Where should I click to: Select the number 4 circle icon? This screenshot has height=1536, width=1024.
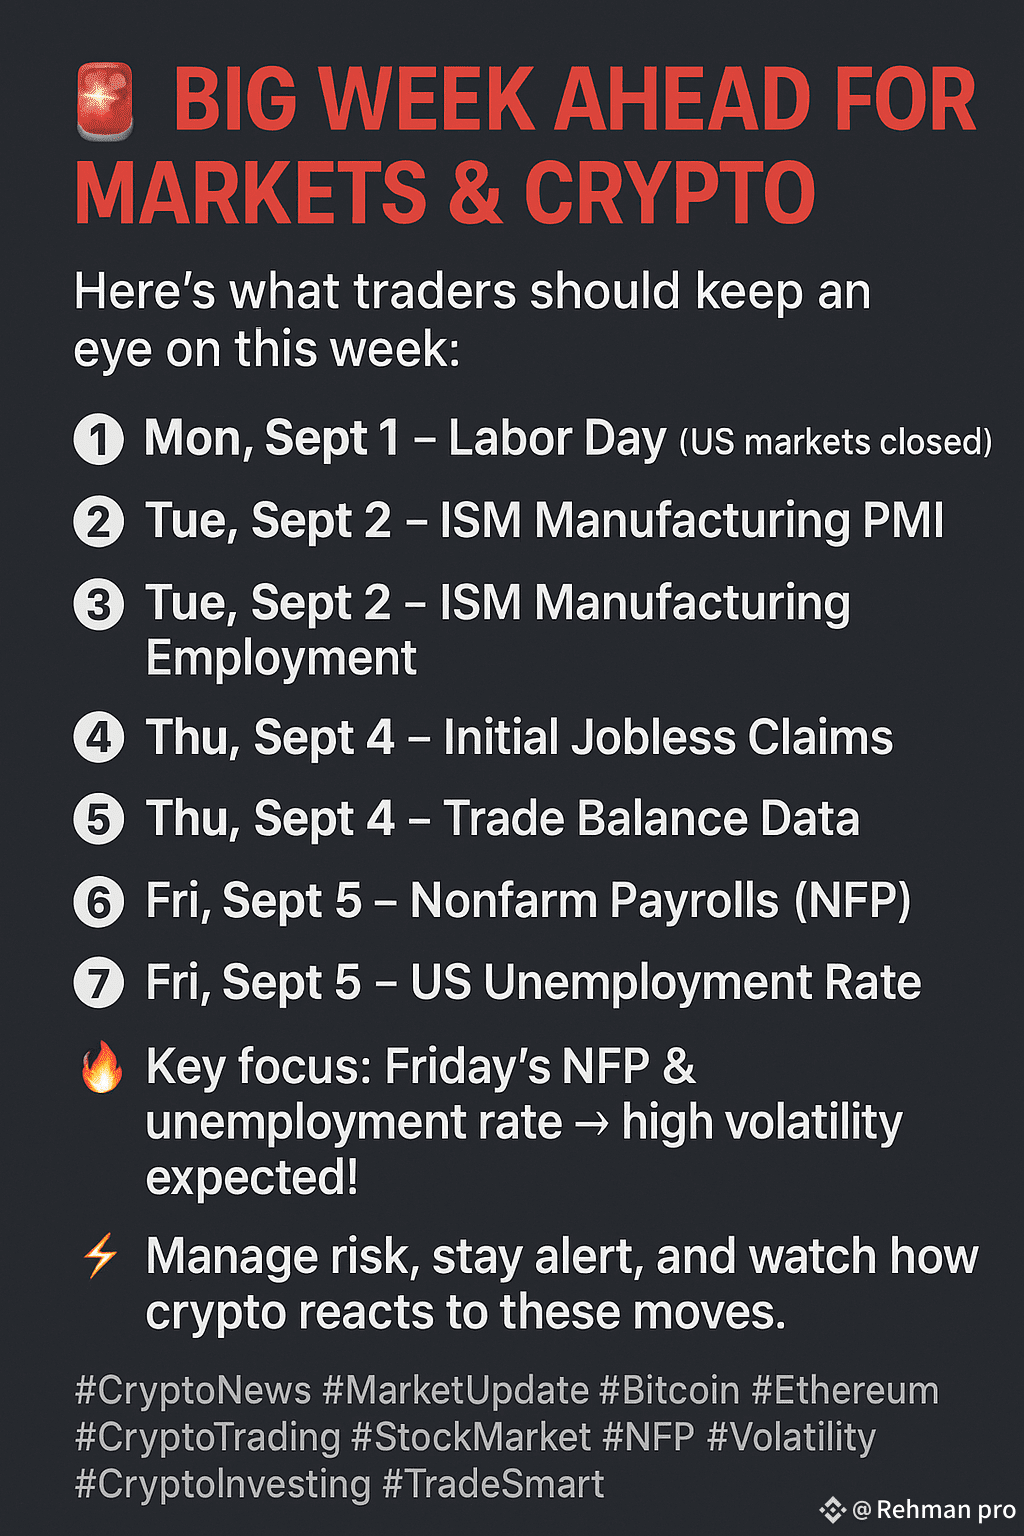click(x=99, y=739)
